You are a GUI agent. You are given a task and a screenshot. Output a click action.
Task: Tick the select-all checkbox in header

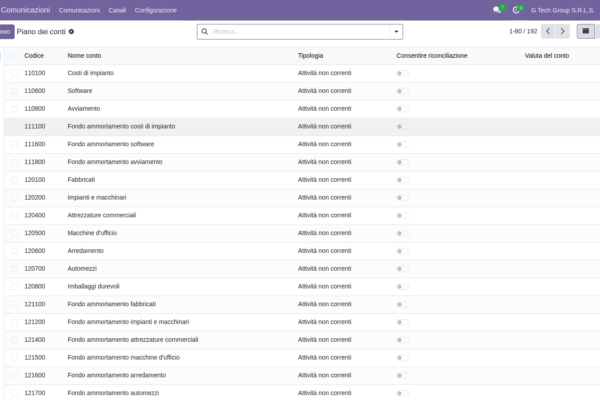pos(15,56)
